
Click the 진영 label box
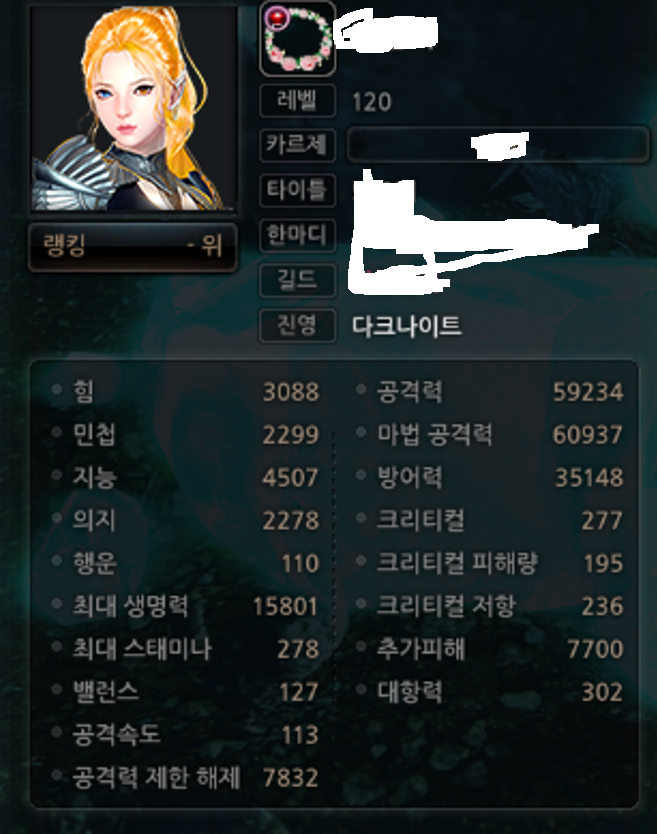click(297, 324)
